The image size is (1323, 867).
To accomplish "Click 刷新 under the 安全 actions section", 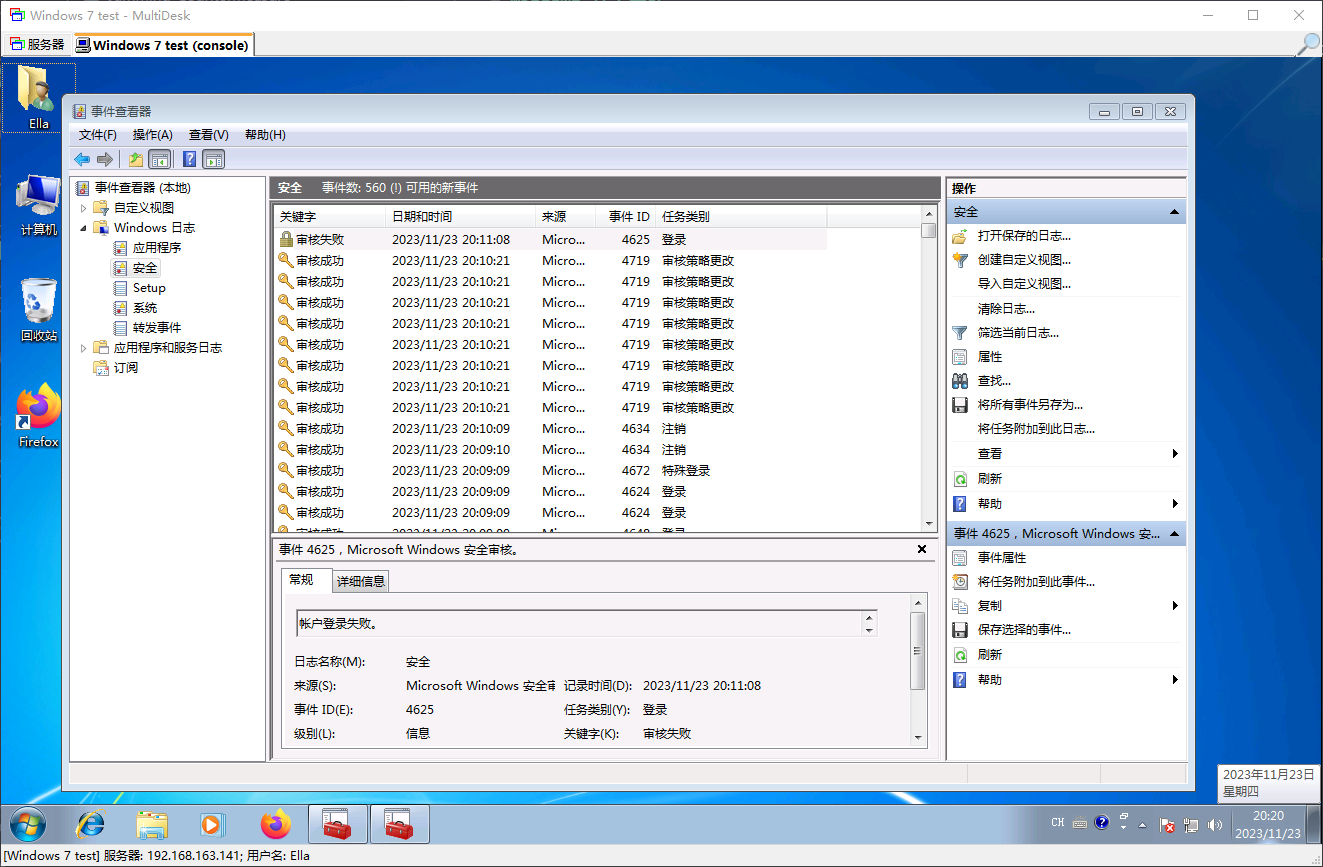I will (990, 479).
